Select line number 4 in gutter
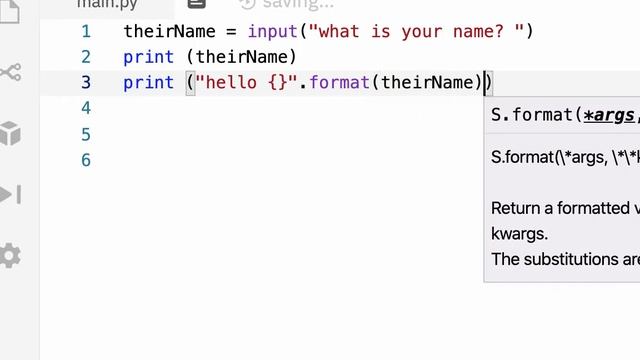 (86, 108)
